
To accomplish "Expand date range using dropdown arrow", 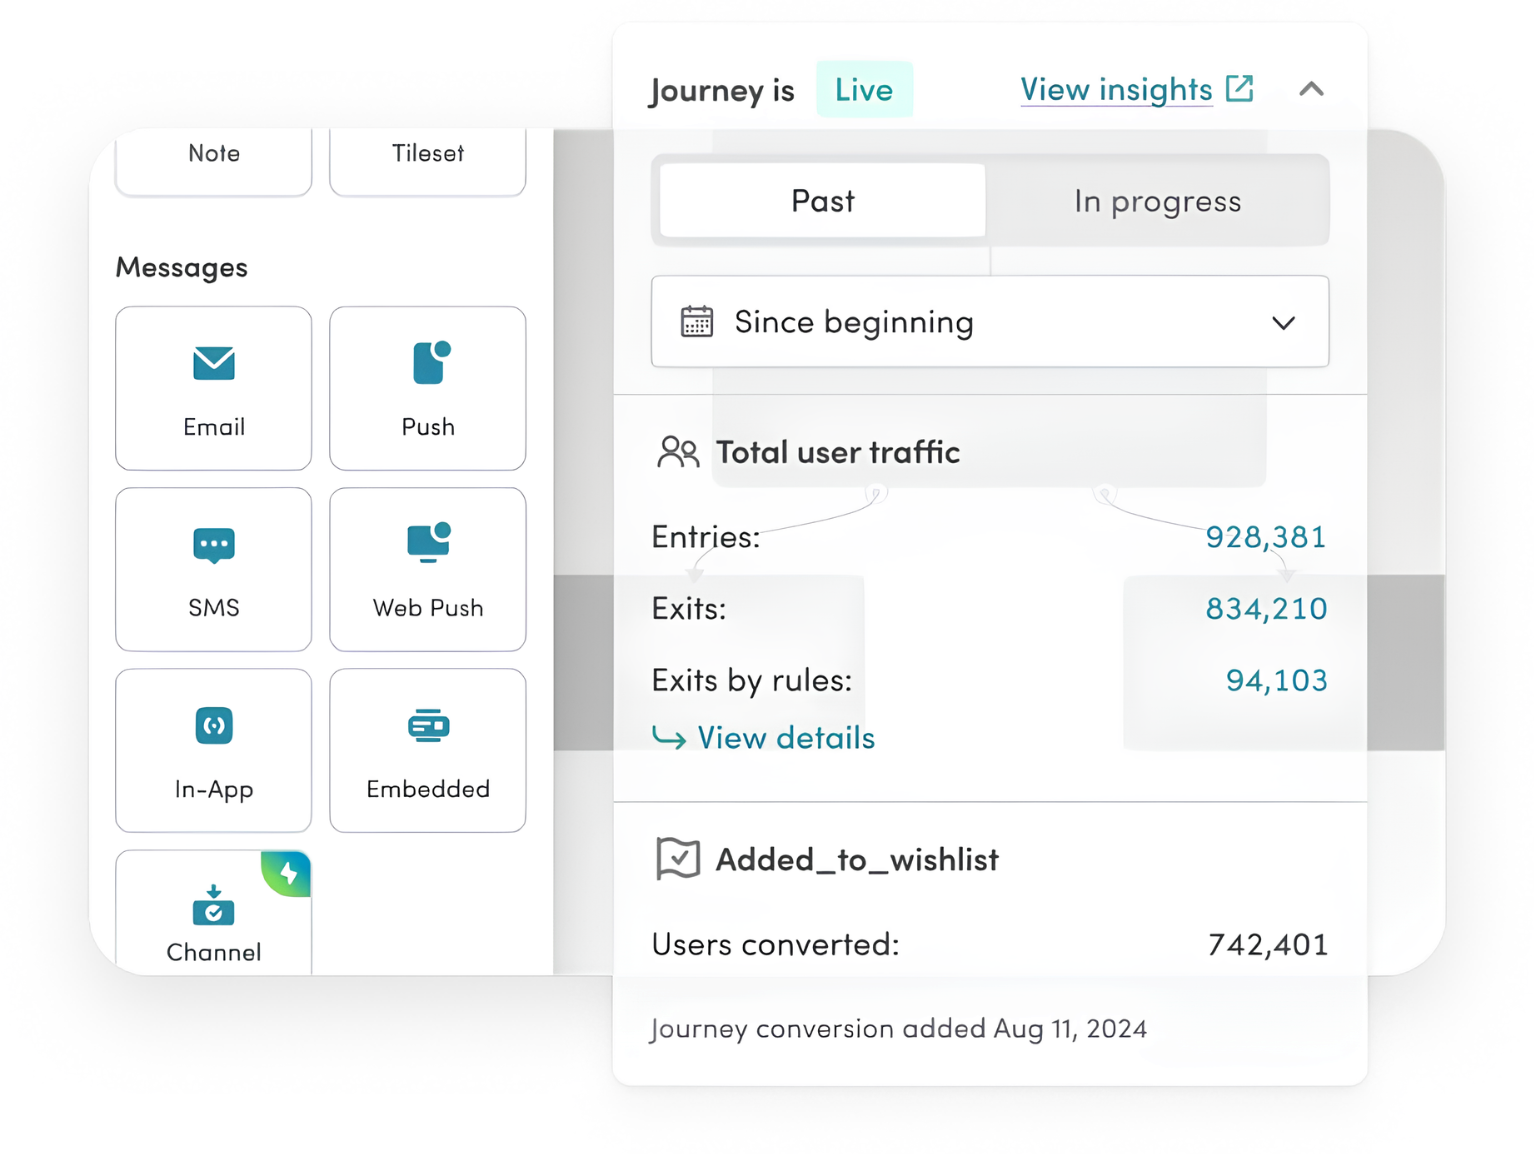I will click(1284, 323).
